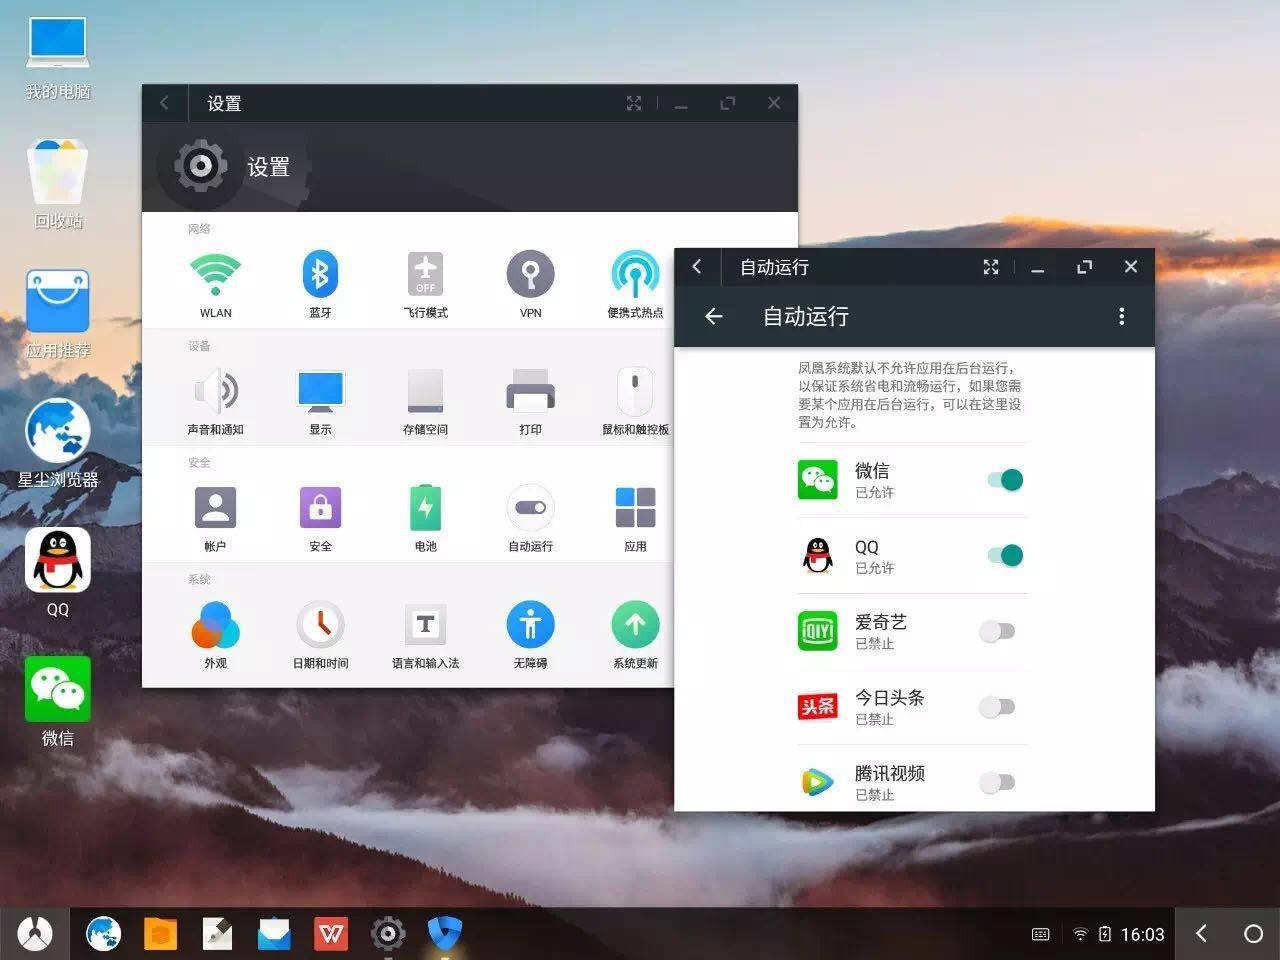Screen dimensions: 1280x960
Task: Enable autorun for 腾讯视频
Action: [x=997, y=782]
